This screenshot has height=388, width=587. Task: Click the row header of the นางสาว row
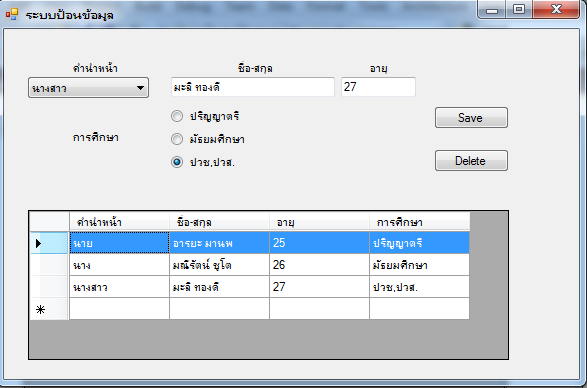[49, 287]
